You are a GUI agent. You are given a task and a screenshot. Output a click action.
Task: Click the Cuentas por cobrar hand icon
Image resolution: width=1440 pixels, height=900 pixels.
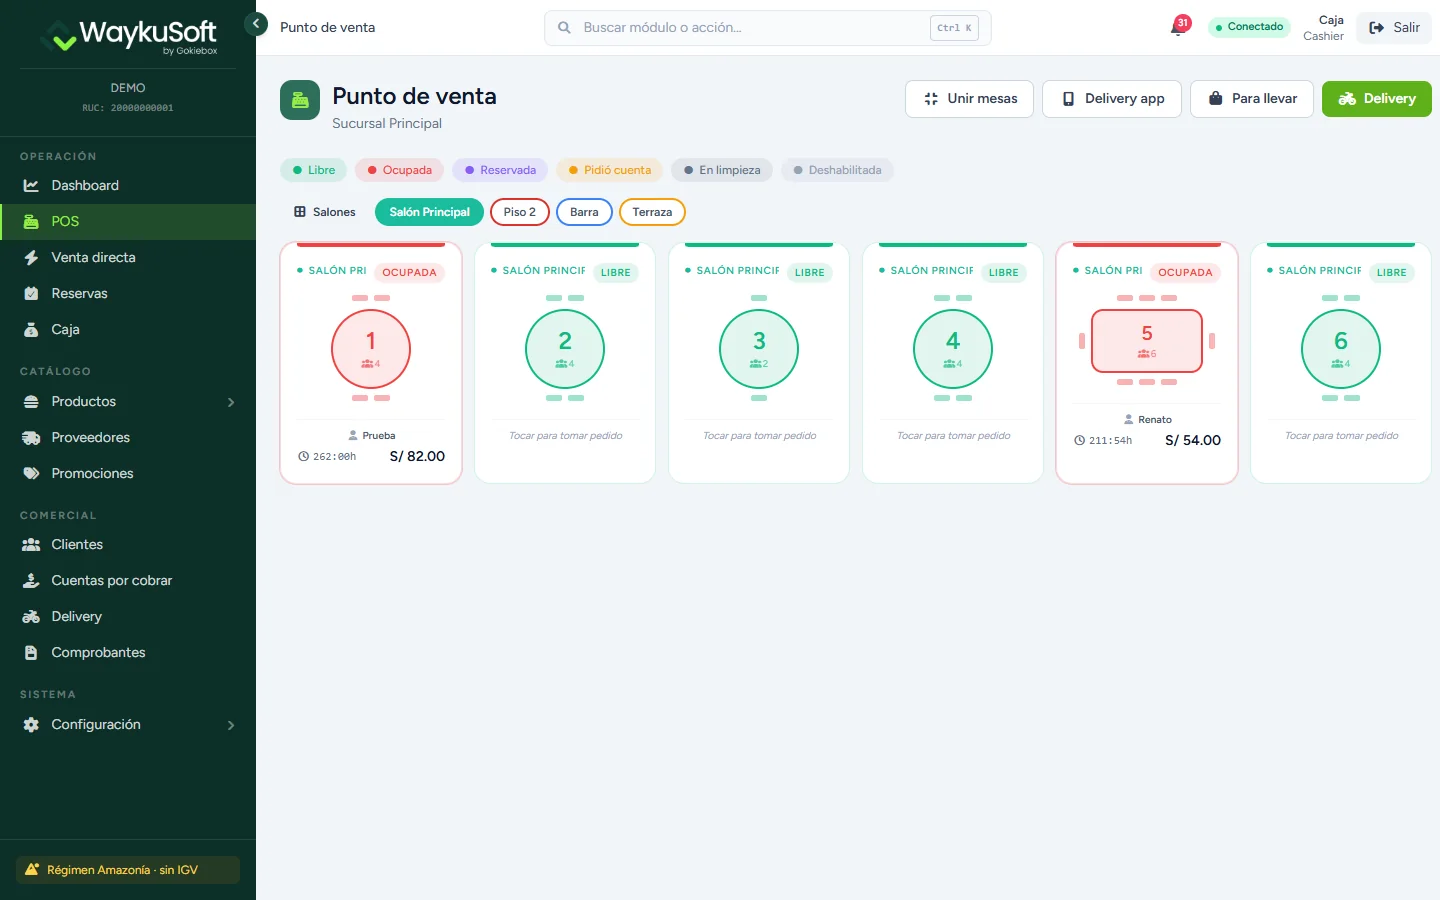31,581
